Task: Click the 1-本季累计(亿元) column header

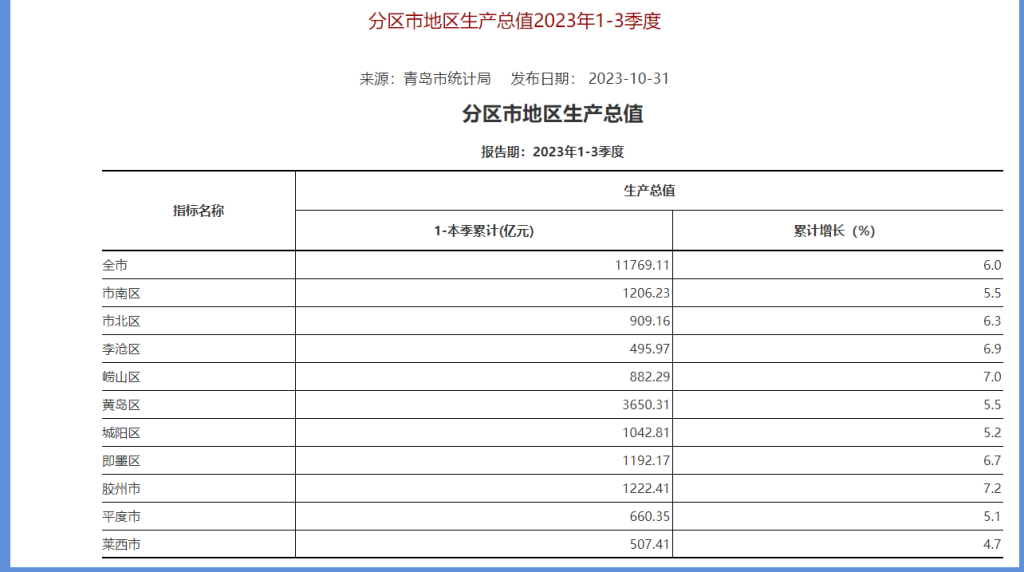Action: click(x=484, y=231)
